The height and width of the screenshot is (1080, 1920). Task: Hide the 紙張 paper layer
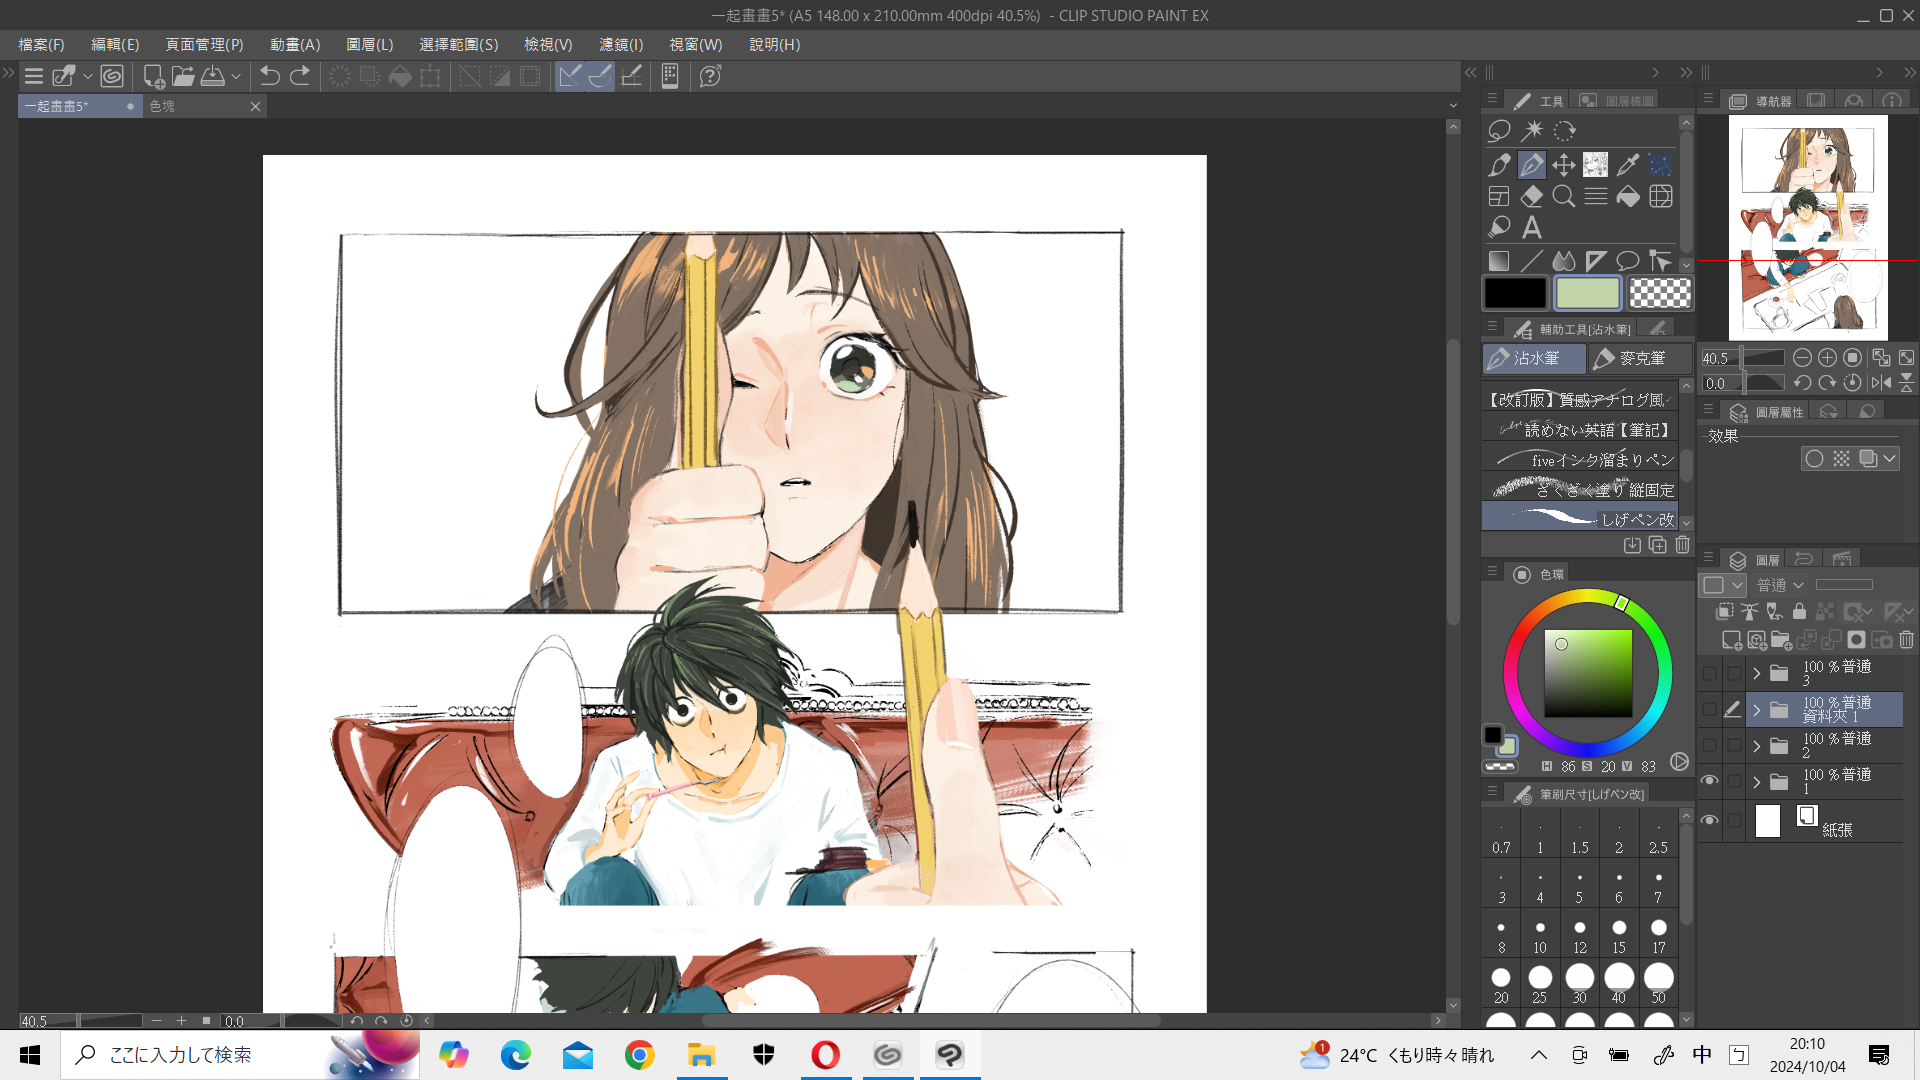(1709, 820)
